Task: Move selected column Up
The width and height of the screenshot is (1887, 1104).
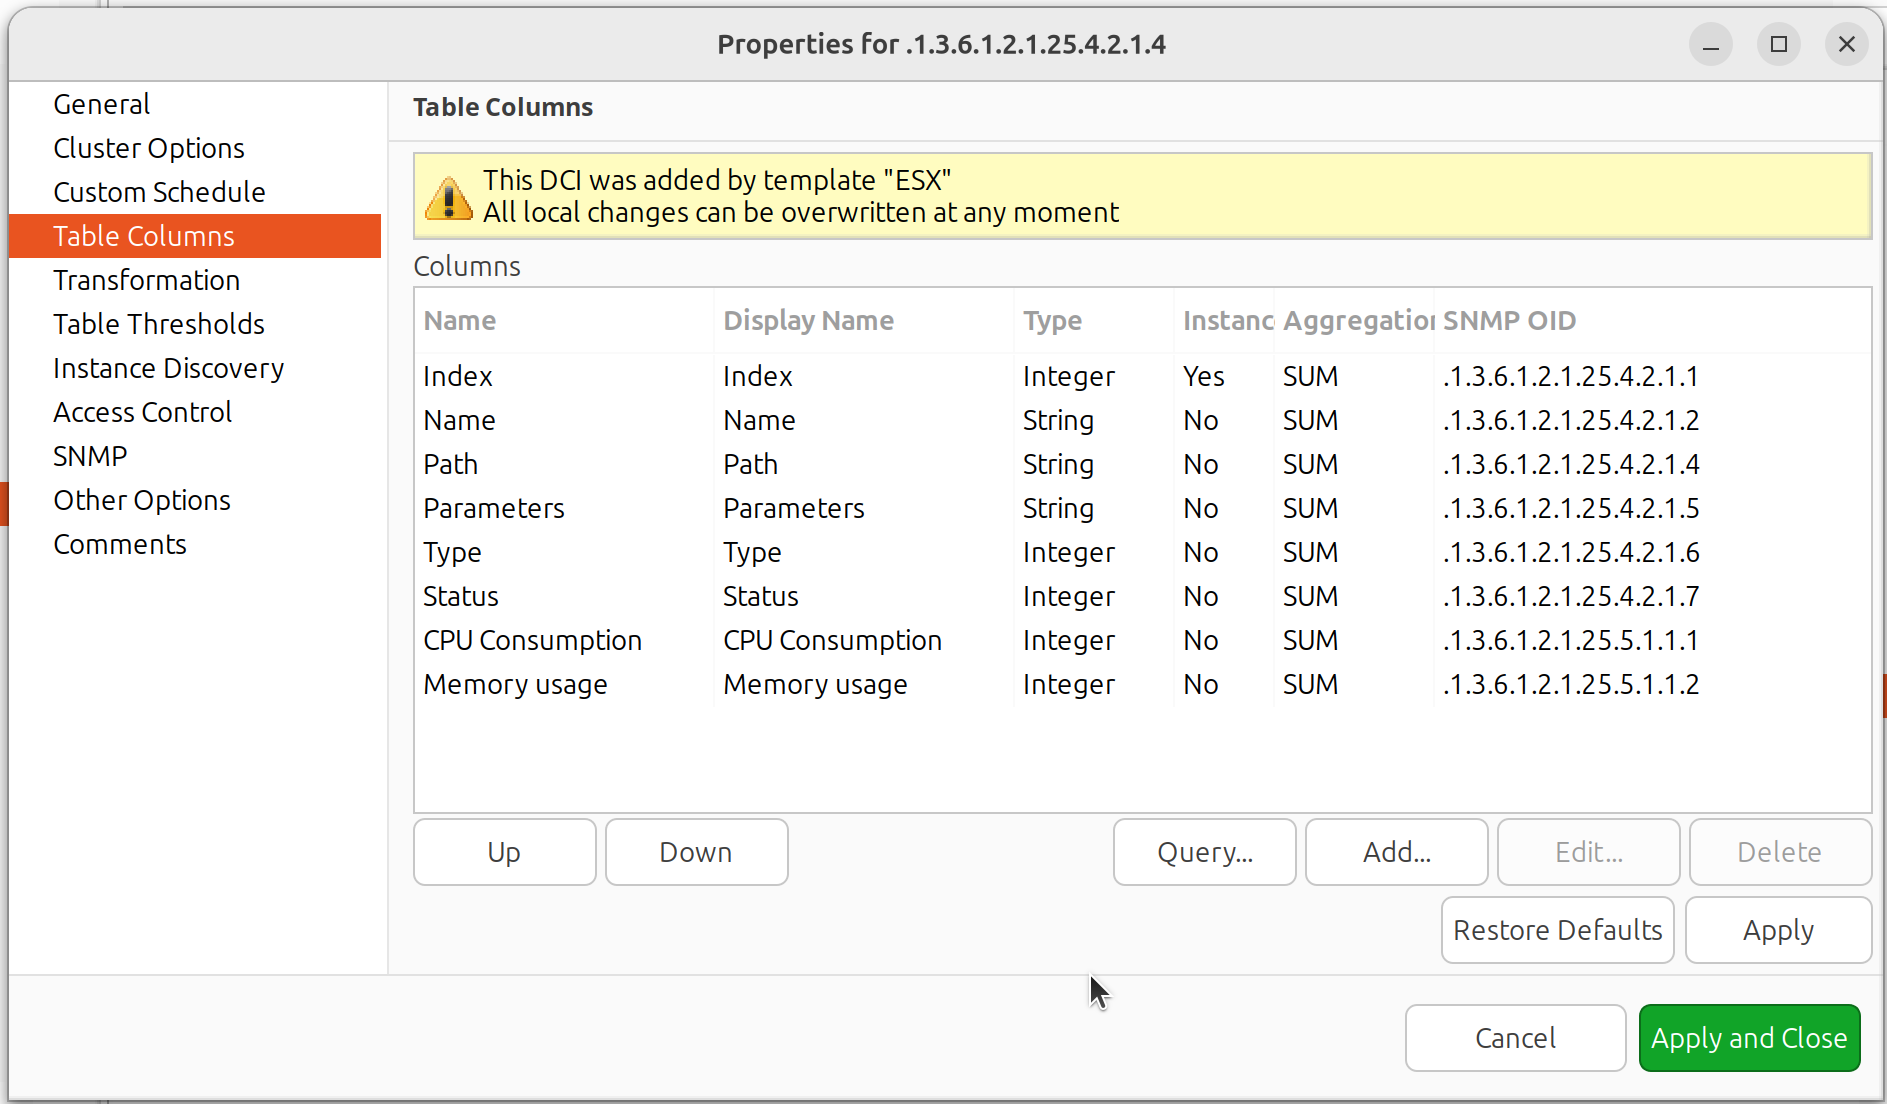Action: coord(504,852)
